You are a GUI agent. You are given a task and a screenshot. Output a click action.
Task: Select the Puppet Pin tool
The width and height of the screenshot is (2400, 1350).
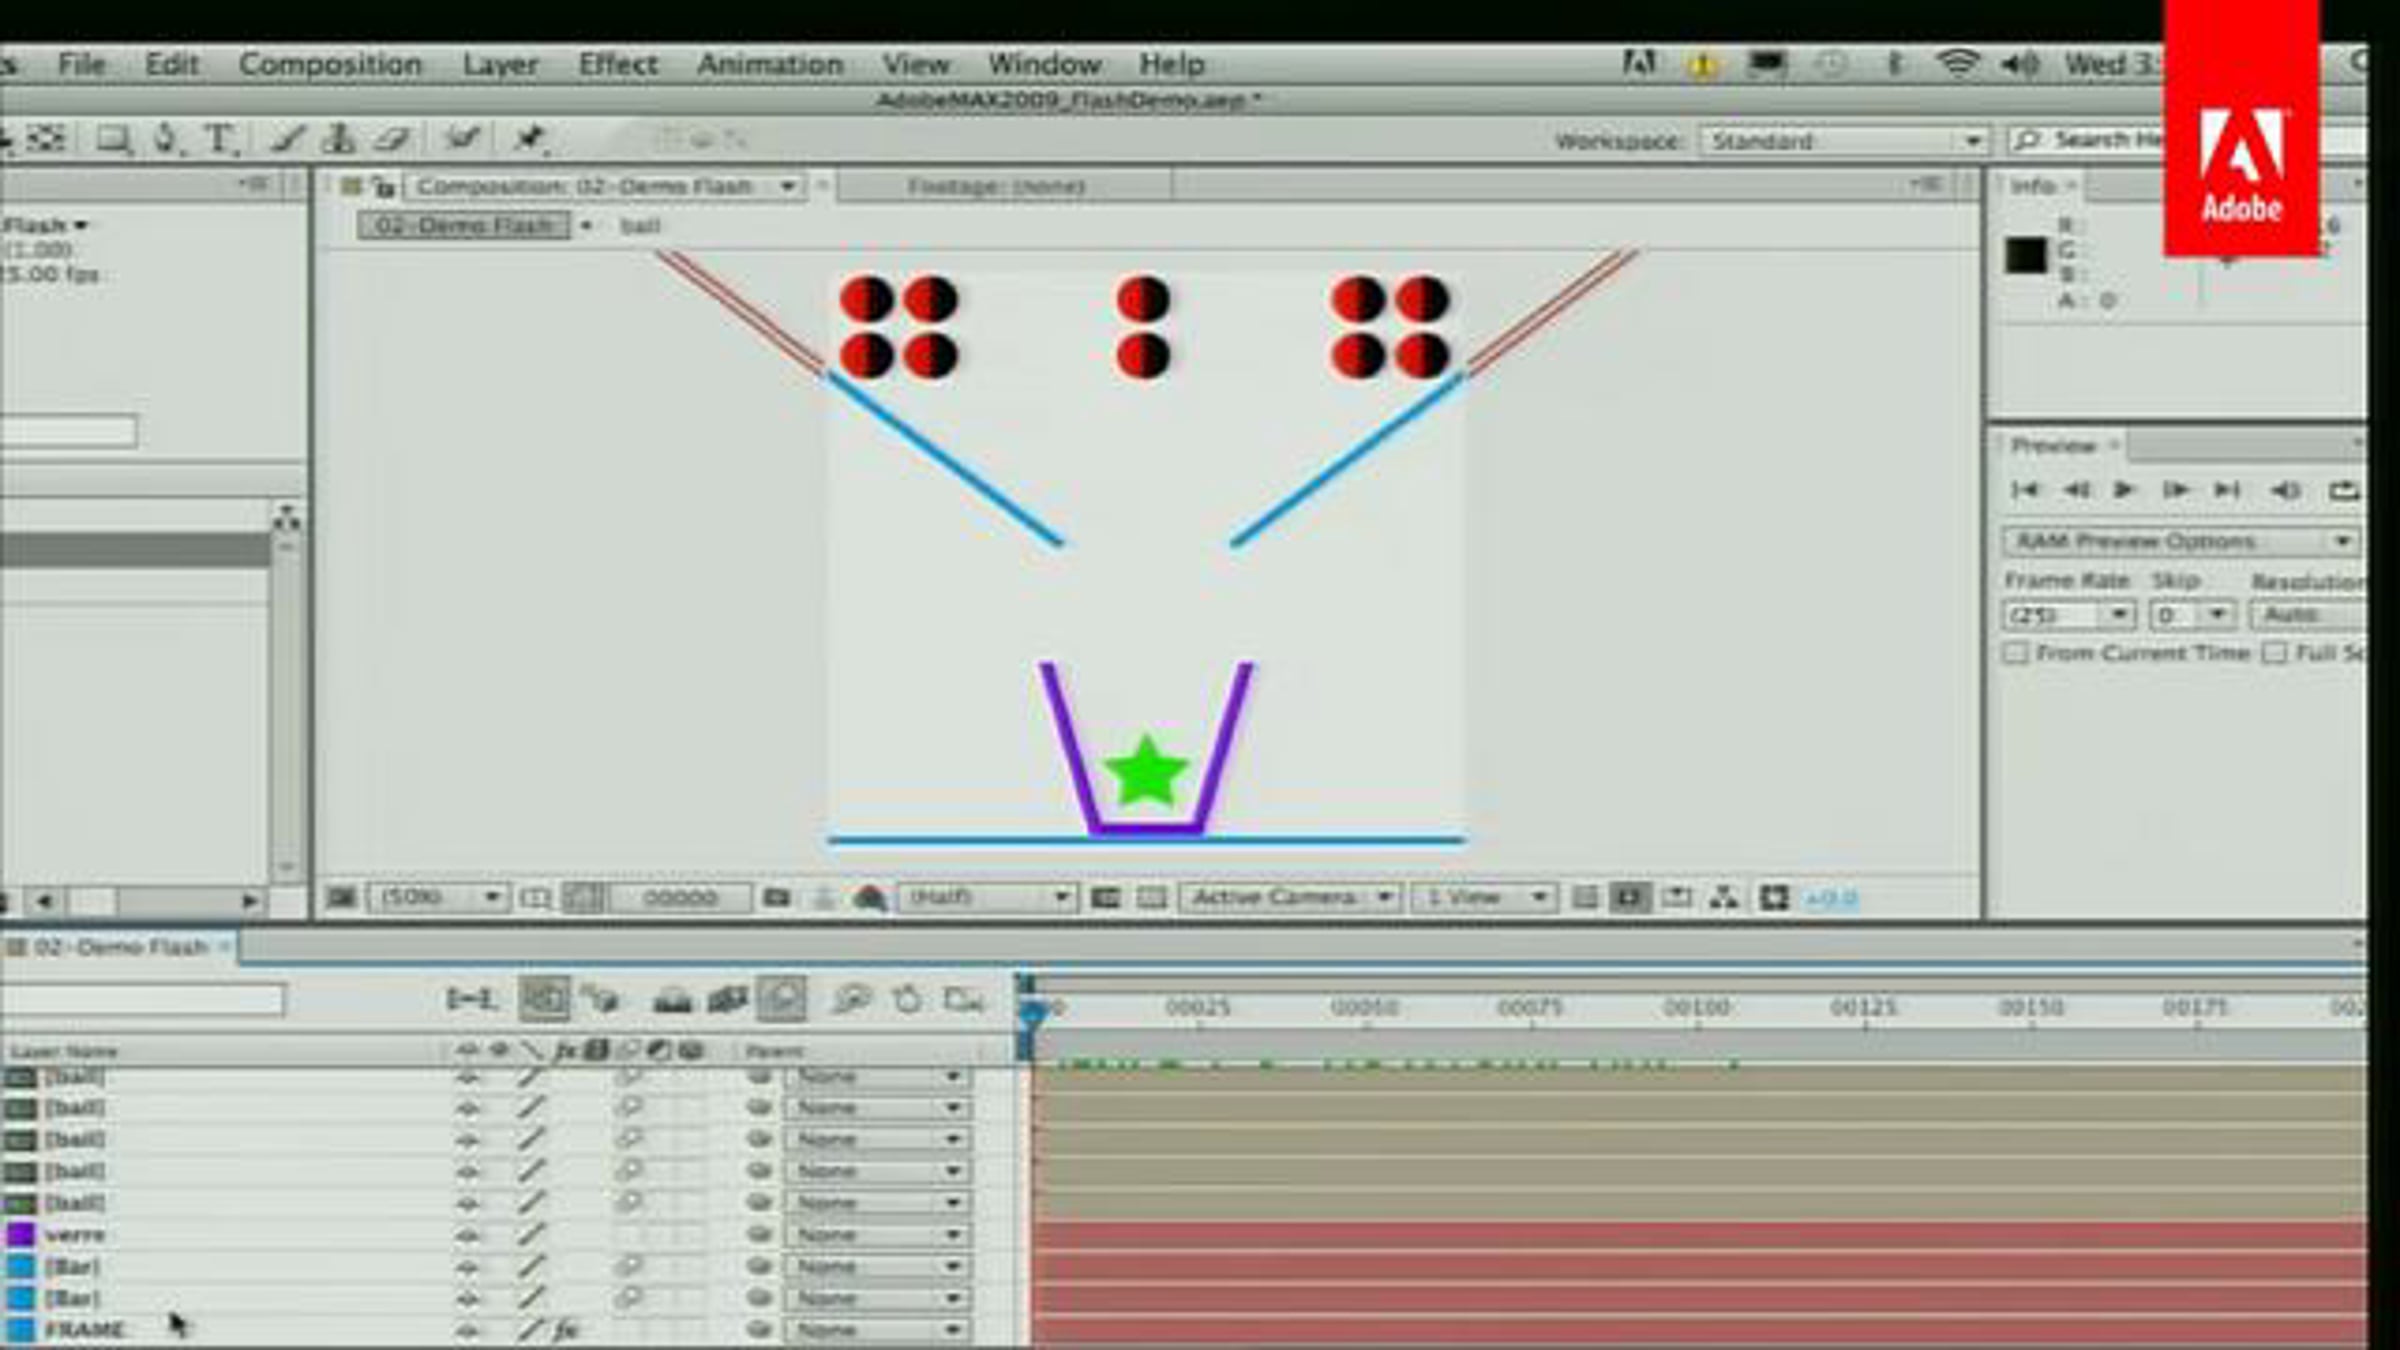tap(529, 139)
